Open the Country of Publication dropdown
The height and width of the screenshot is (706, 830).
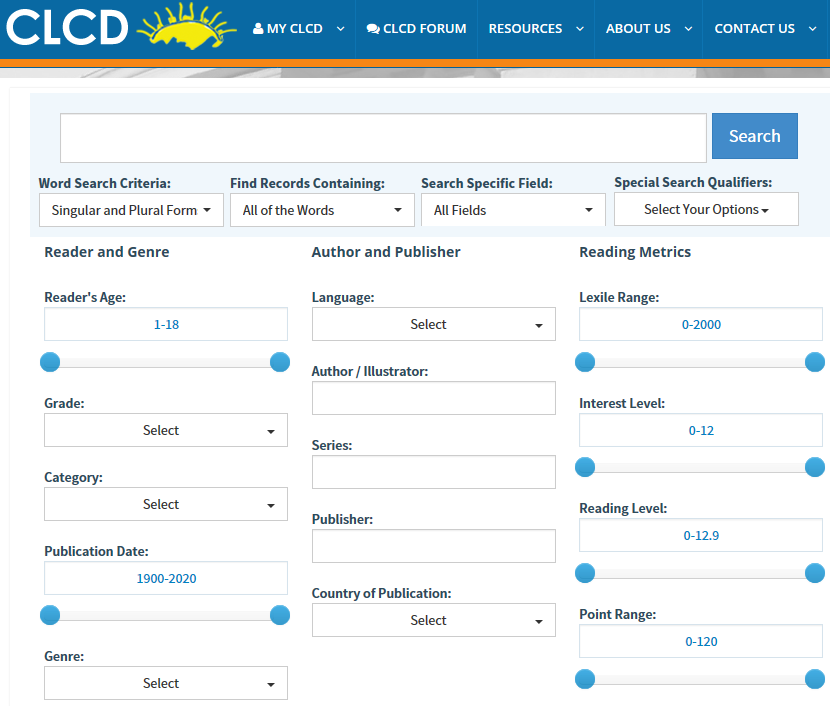coord(433,620)
